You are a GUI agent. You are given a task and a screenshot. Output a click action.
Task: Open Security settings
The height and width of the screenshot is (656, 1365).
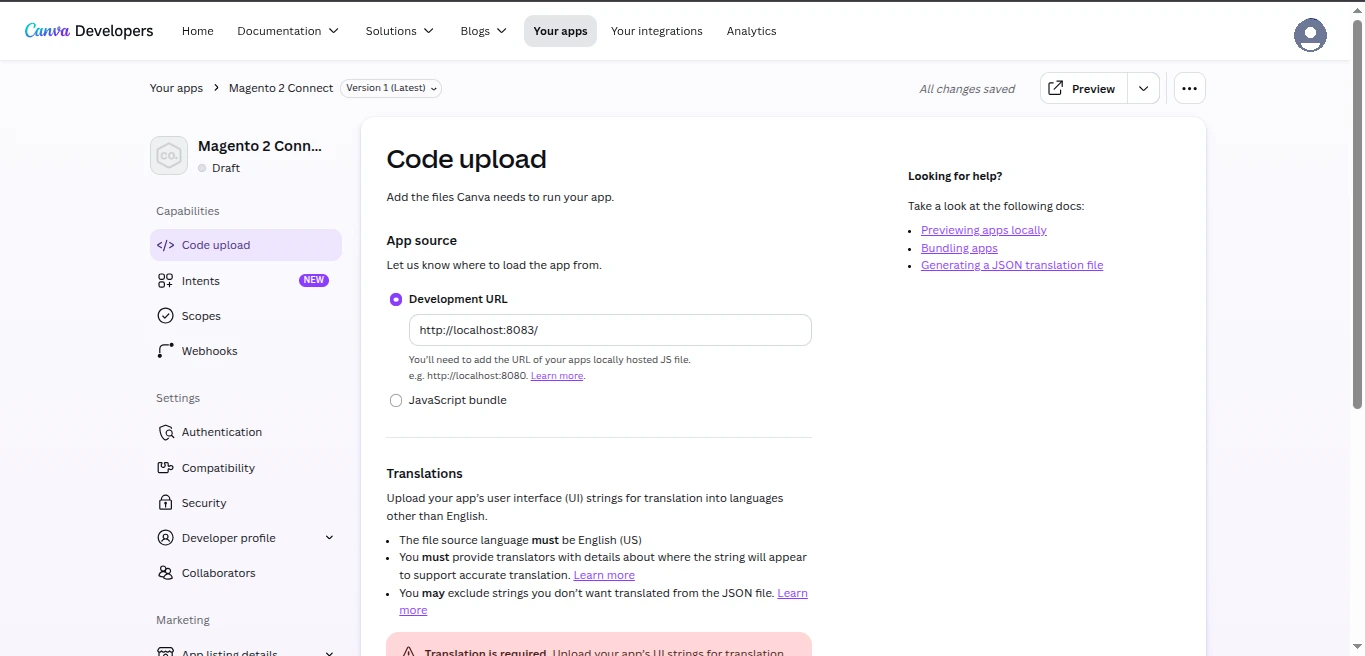pyautogui.click(x=246, y=503)
